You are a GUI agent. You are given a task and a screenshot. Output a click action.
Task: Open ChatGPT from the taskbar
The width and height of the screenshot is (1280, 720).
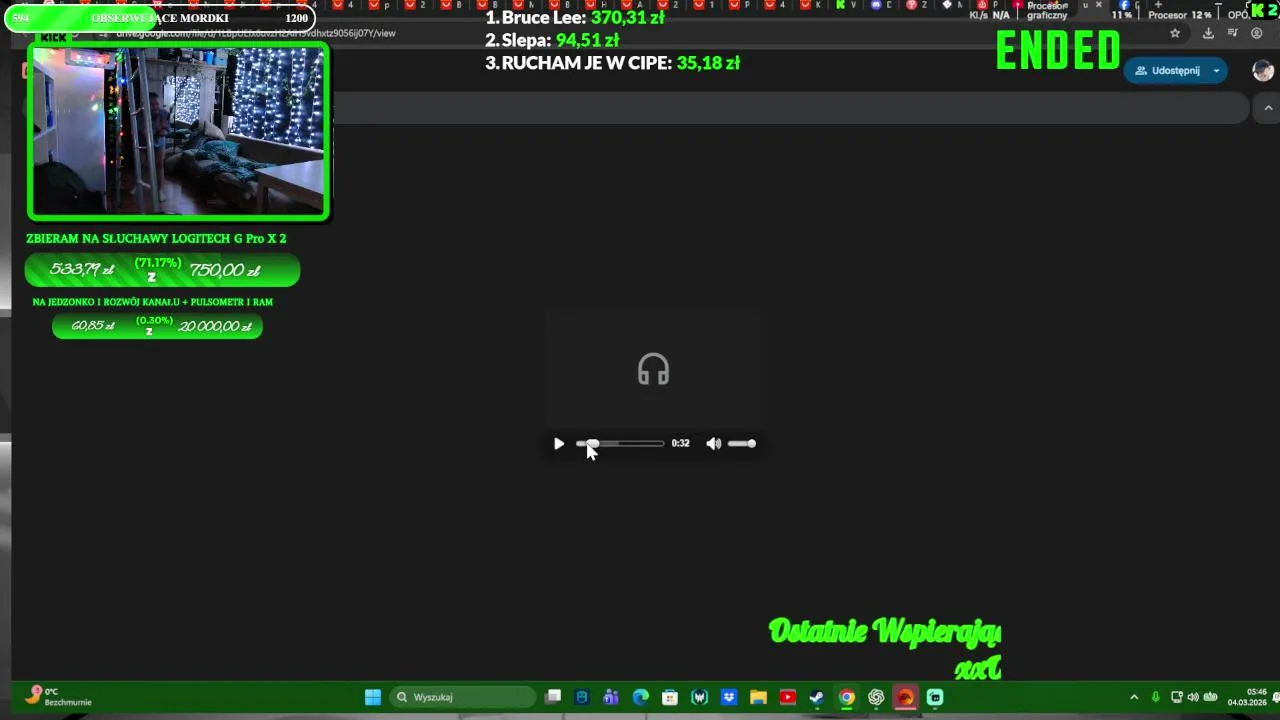[x=876, y=697]
